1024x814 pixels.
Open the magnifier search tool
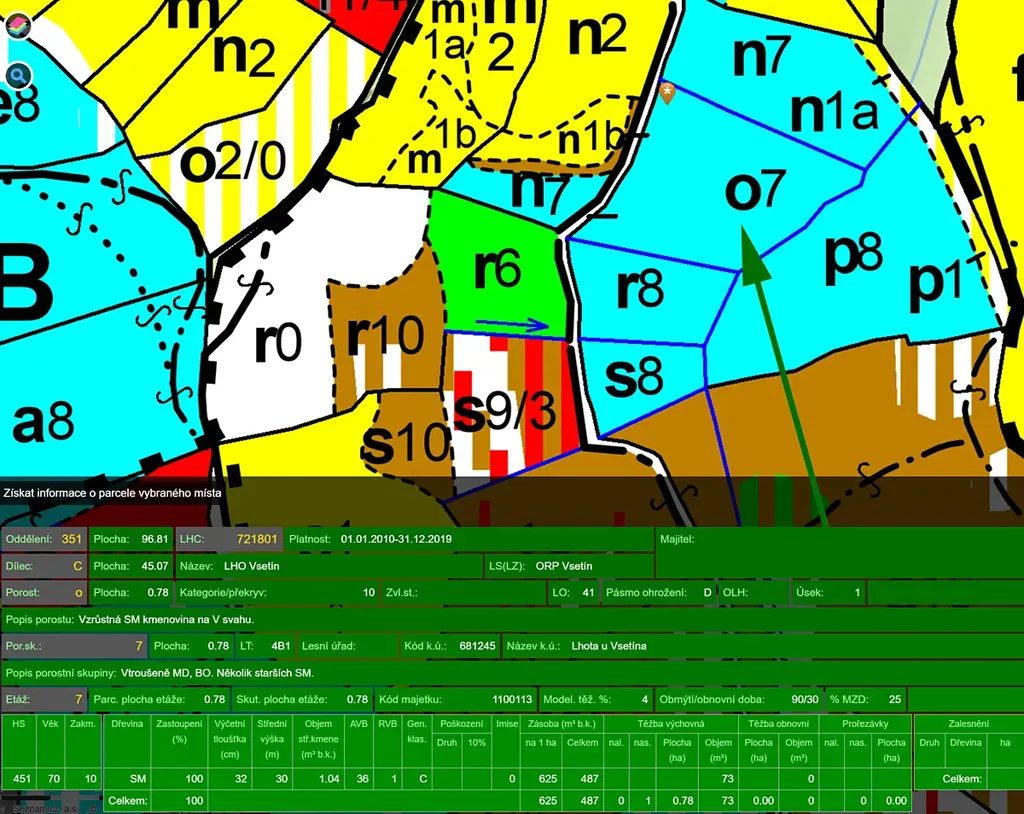(19, 76)
